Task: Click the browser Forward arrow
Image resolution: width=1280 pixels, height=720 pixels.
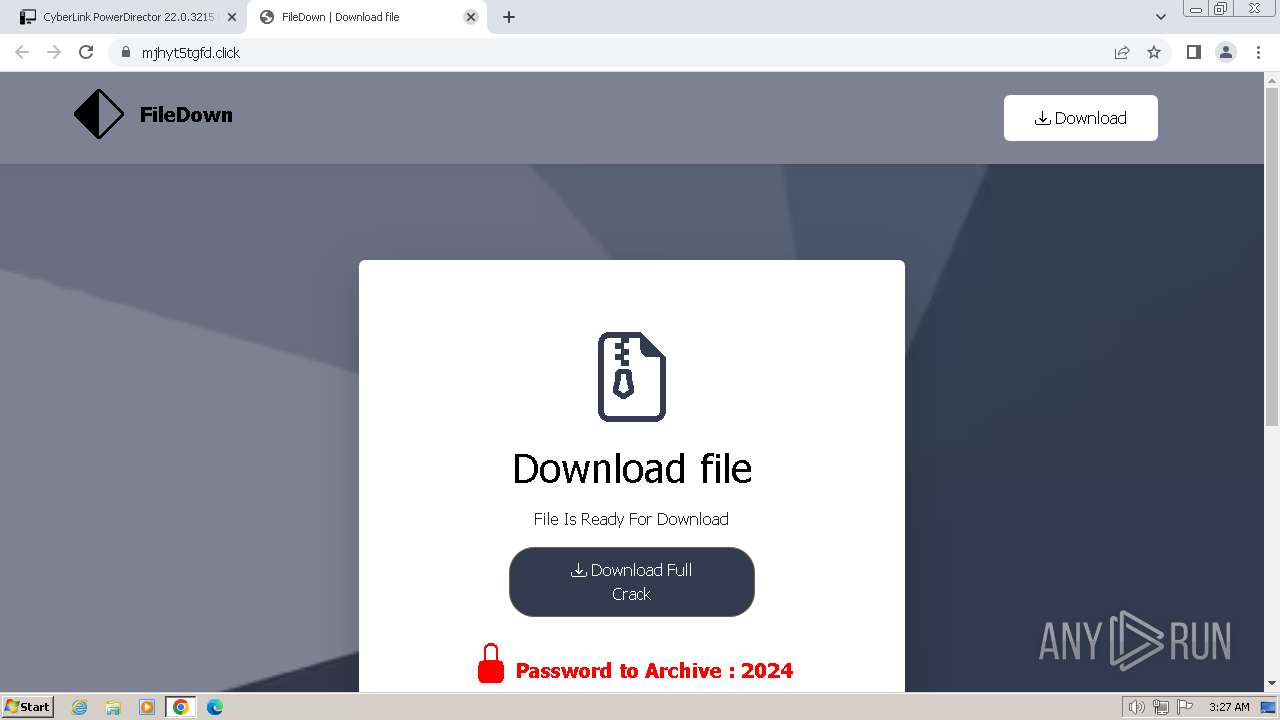Action: pos(54,52)
